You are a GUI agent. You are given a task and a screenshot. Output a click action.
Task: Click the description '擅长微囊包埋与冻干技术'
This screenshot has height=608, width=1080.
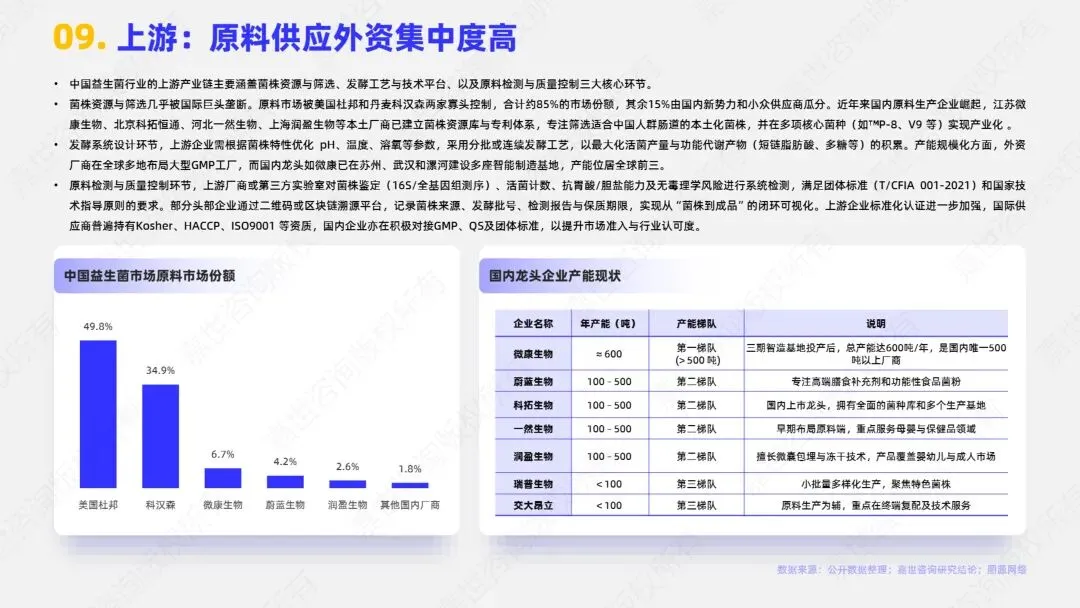(813, 457)
